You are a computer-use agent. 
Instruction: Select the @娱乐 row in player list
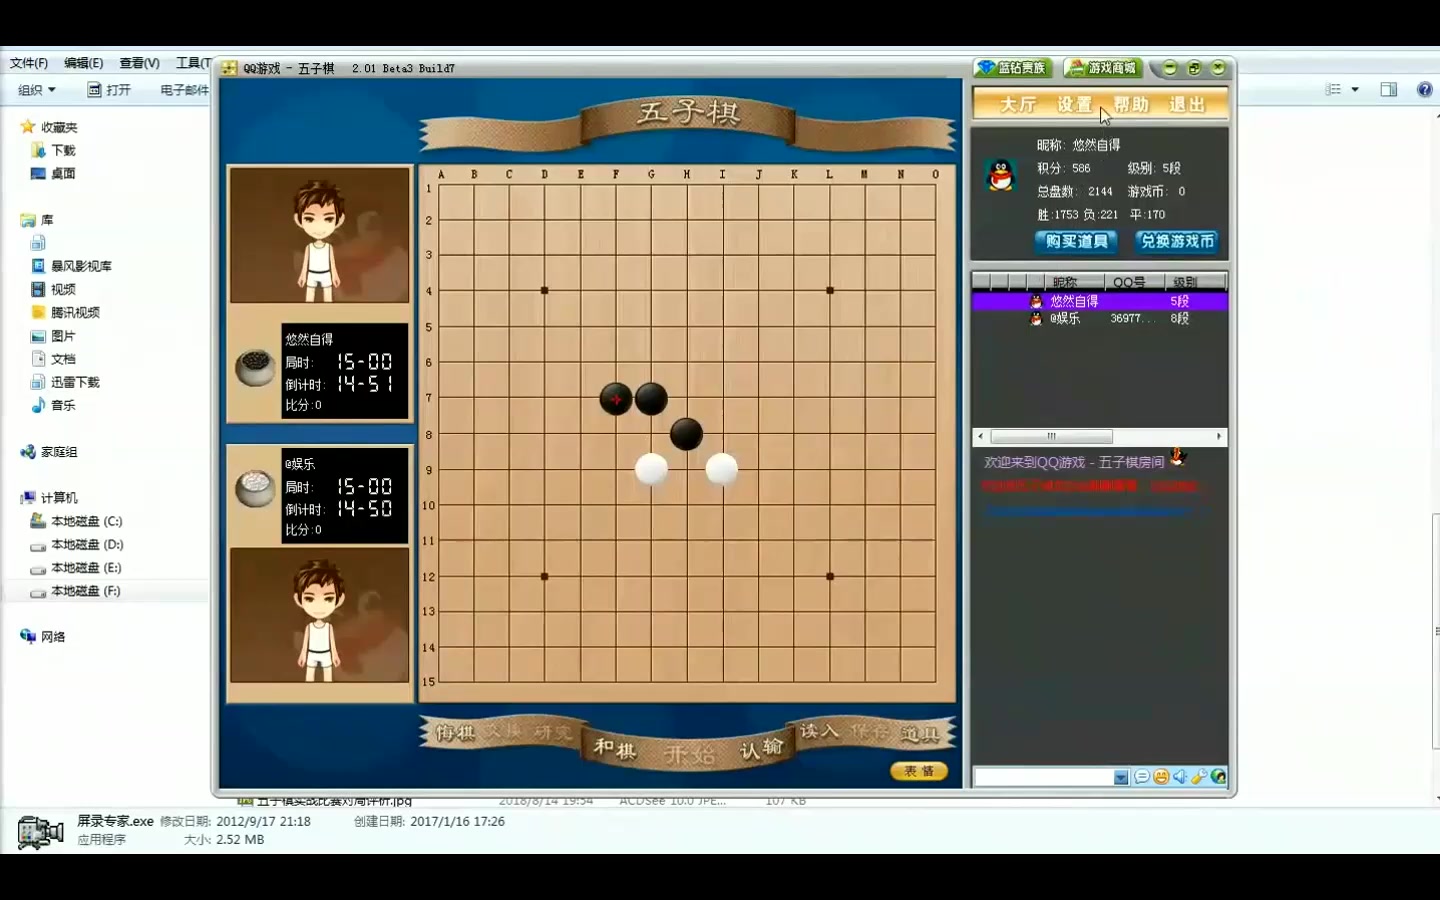(x=1100, y=318)
